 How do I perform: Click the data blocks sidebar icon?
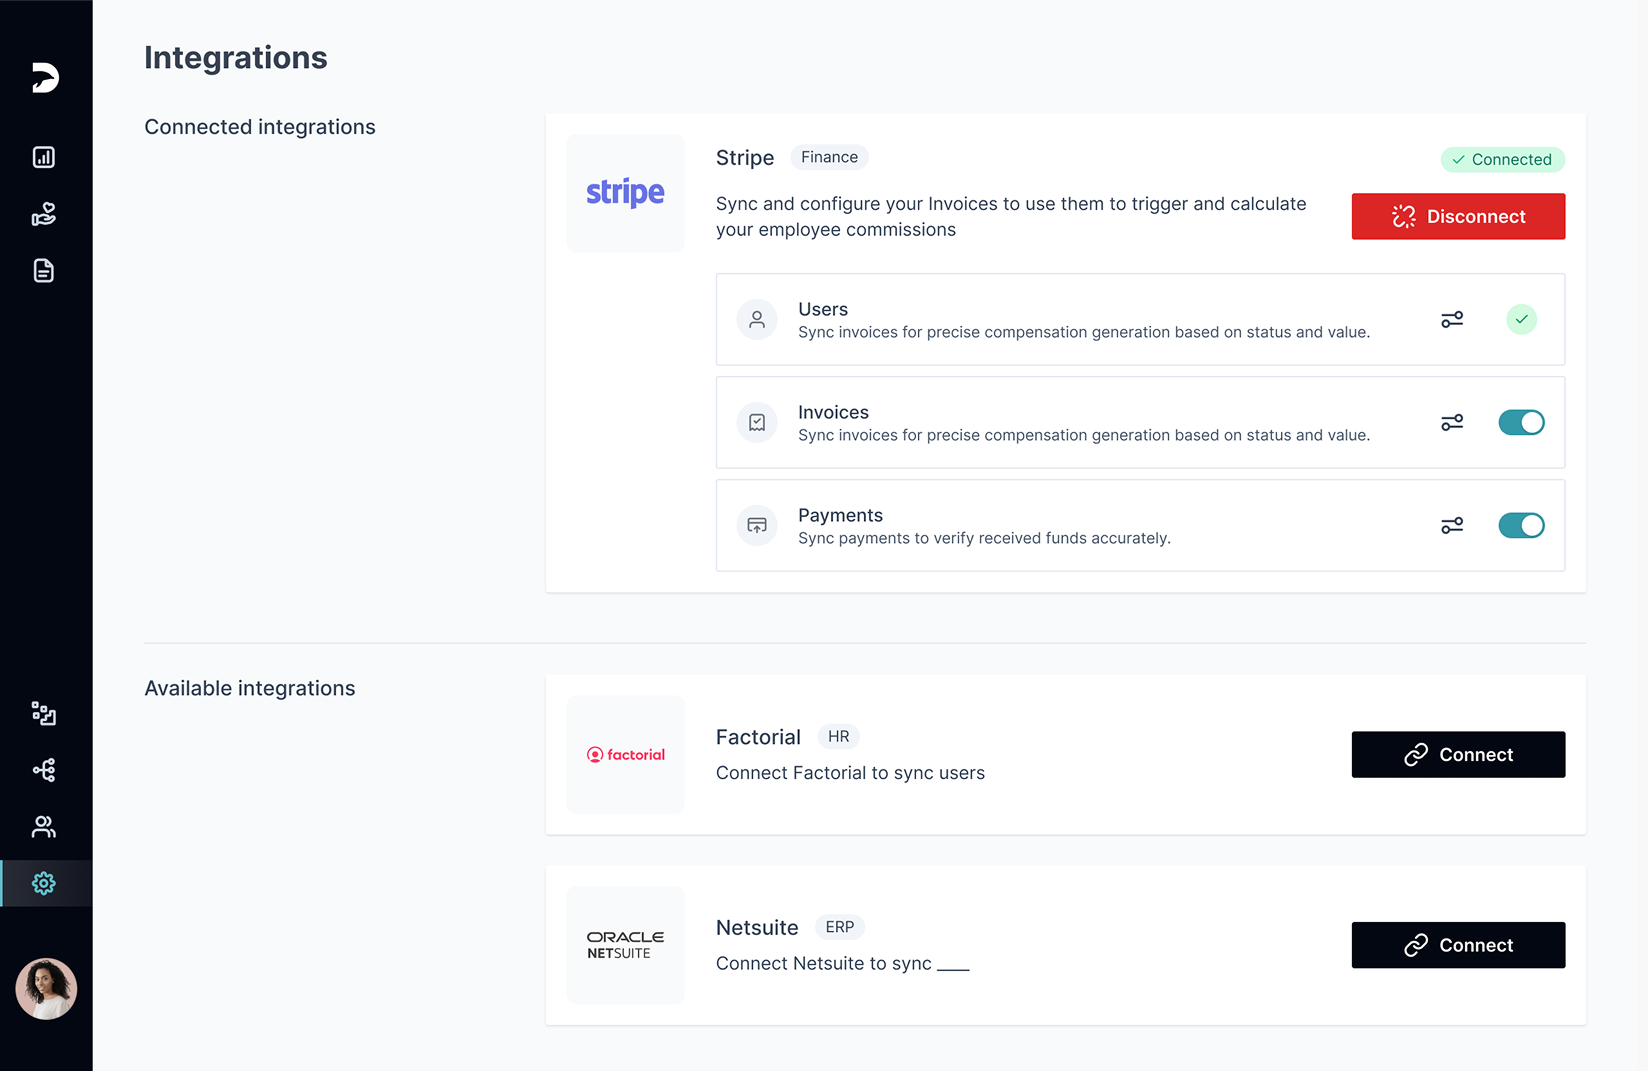[44, 714]
